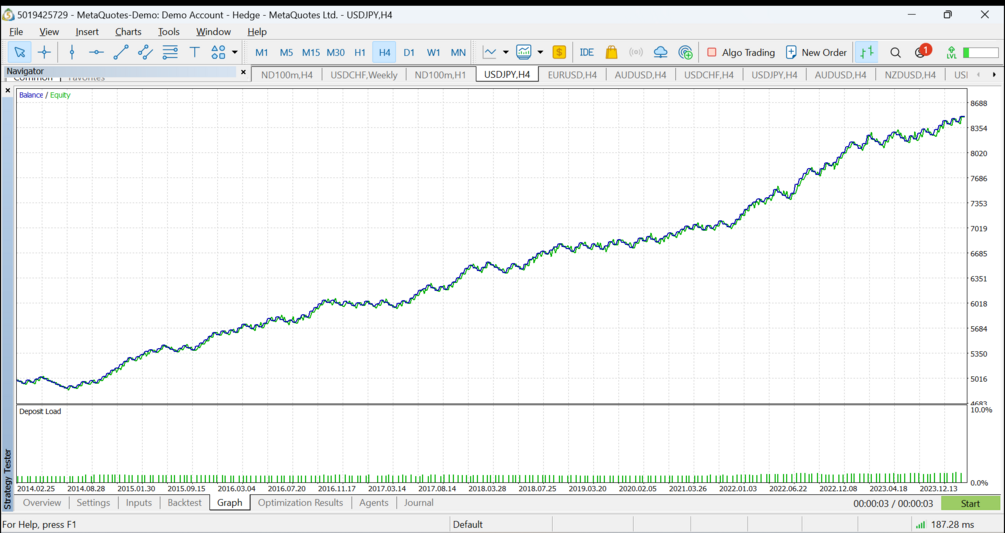The image size is (1005, 533).
Task: Close the Strategy Tester panel
Action: (8, 91)
